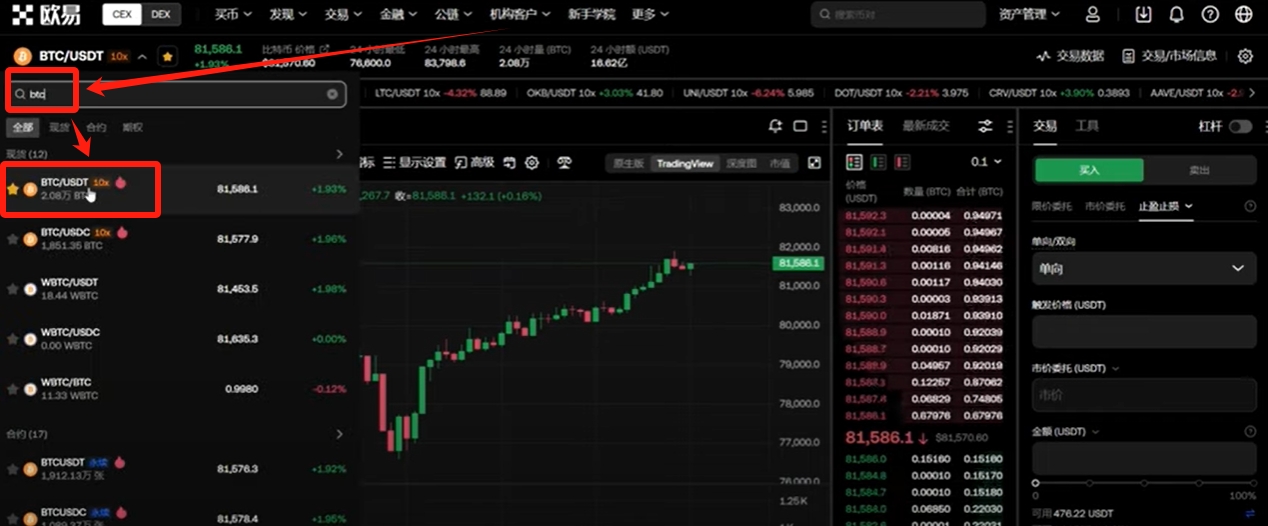
Task: Click the chart layout rectangle icon
Action: point(800,126)
